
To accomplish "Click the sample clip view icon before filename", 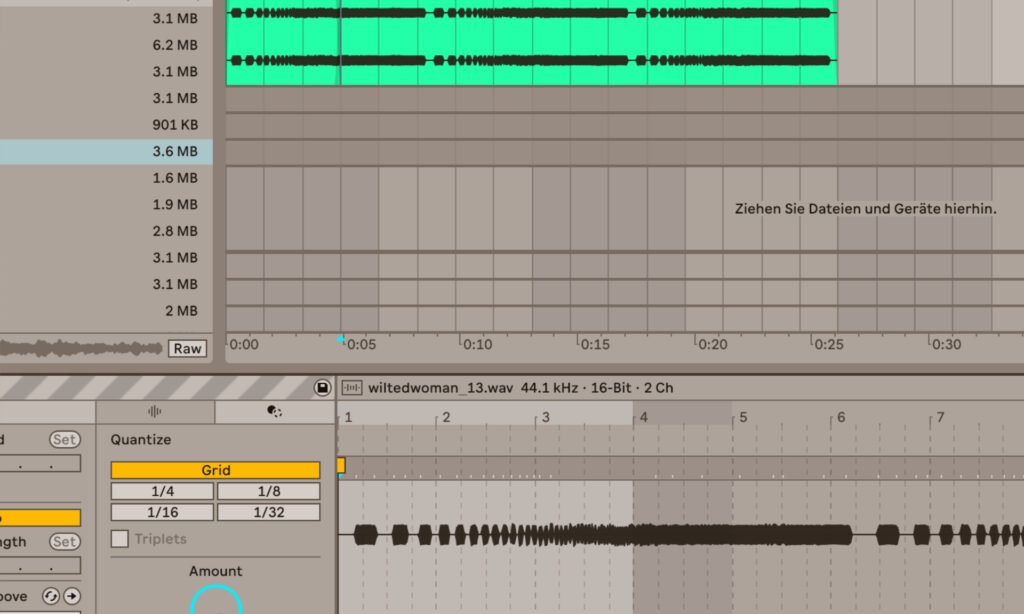I will 351,388.
